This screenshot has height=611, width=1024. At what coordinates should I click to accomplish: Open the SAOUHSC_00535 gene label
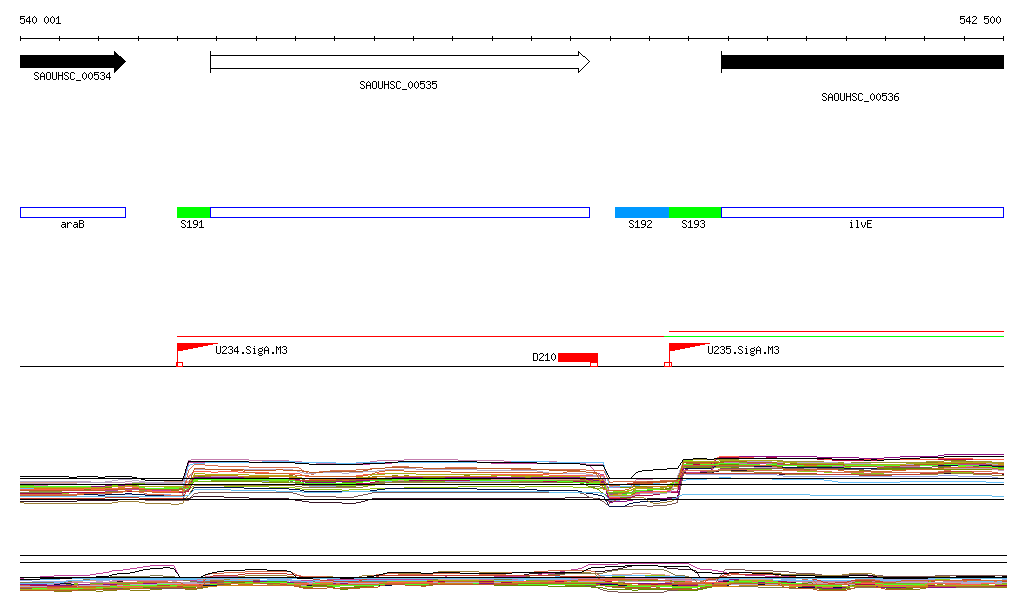pos(398,86)
